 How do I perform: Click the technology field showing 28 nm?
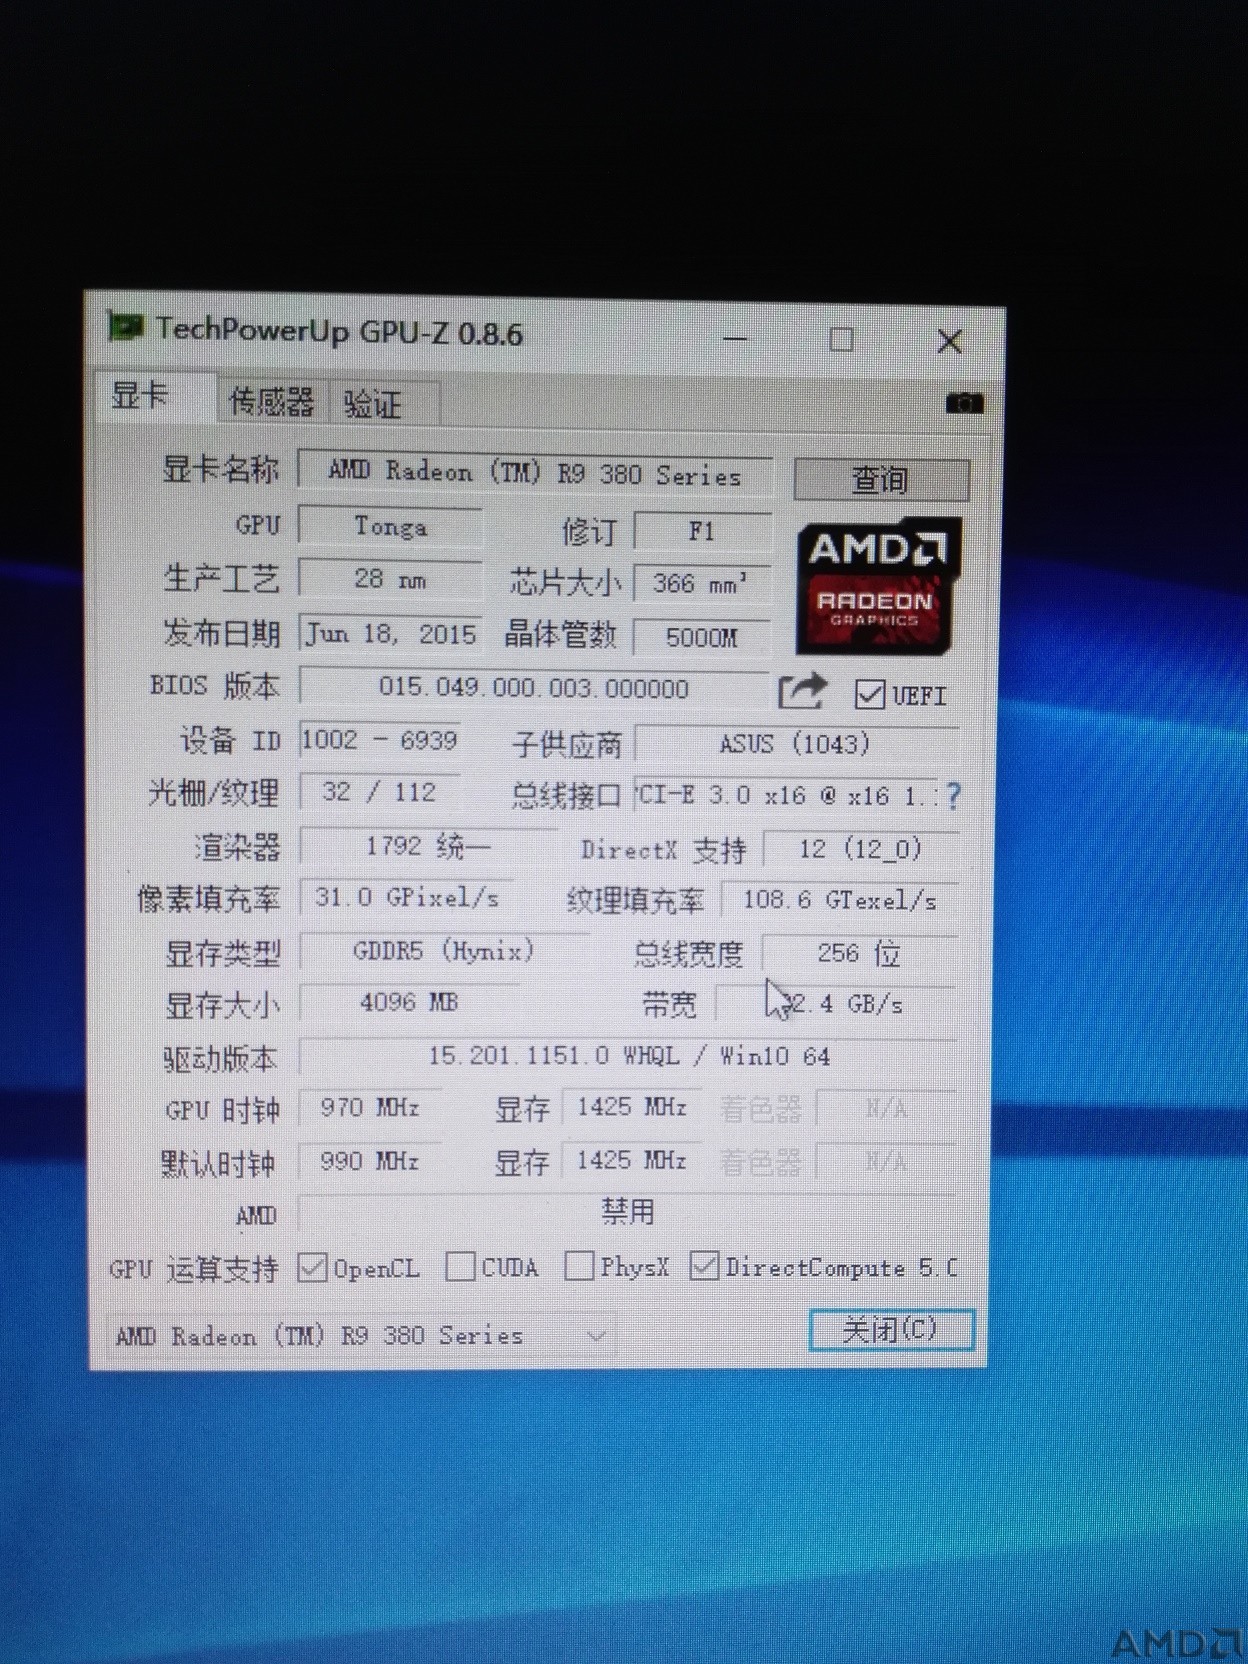(390, 579)
